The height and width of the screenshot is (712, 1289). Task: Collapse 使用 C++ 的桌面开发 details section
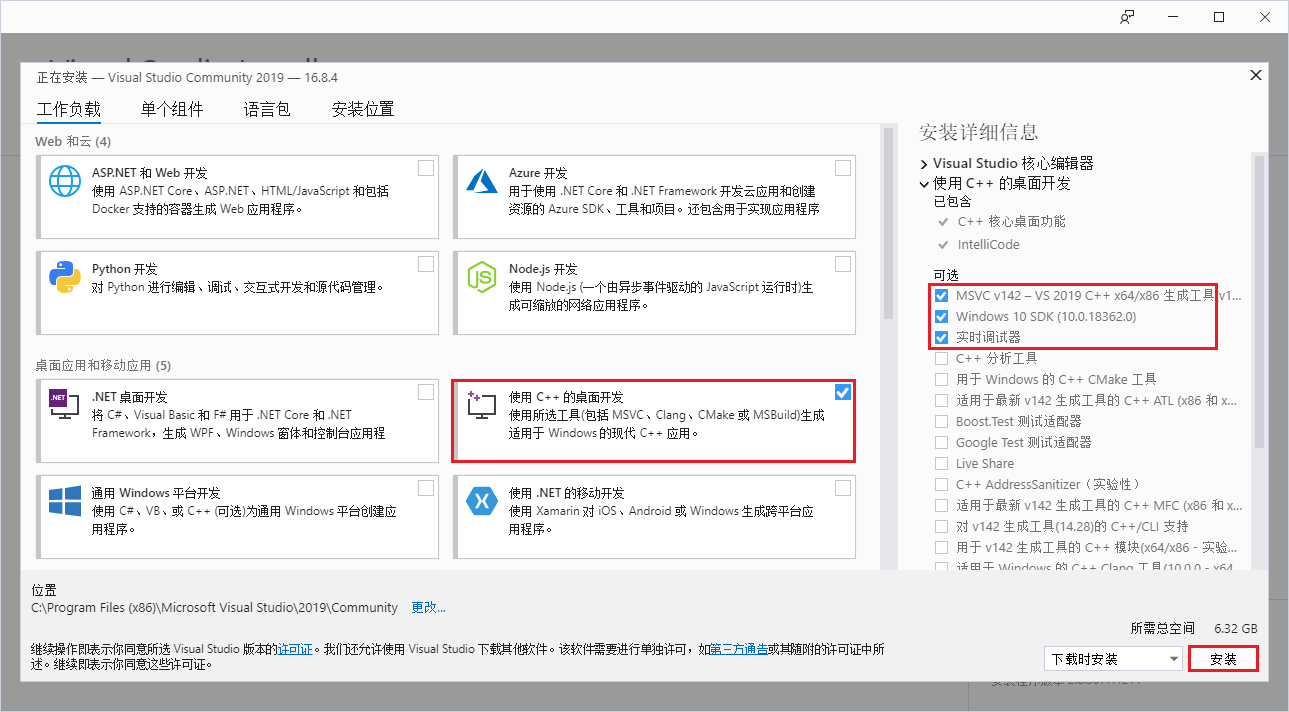point(924,184)
